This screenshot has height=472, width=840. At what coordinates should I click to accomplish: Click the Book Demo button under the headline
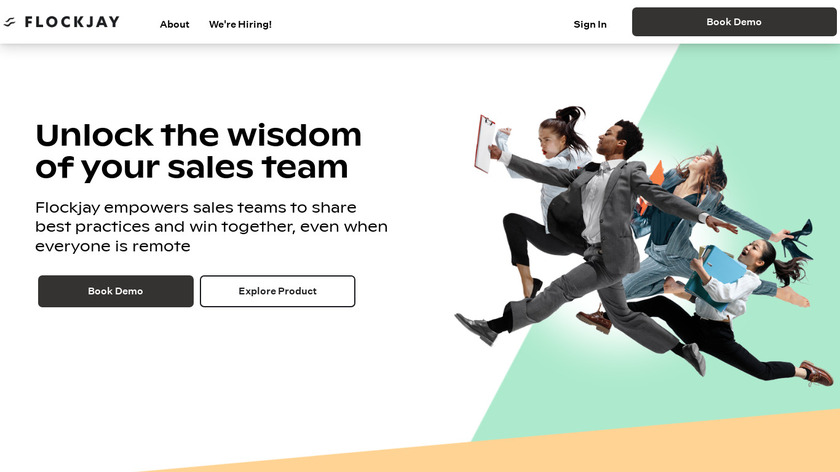(116, 291)
